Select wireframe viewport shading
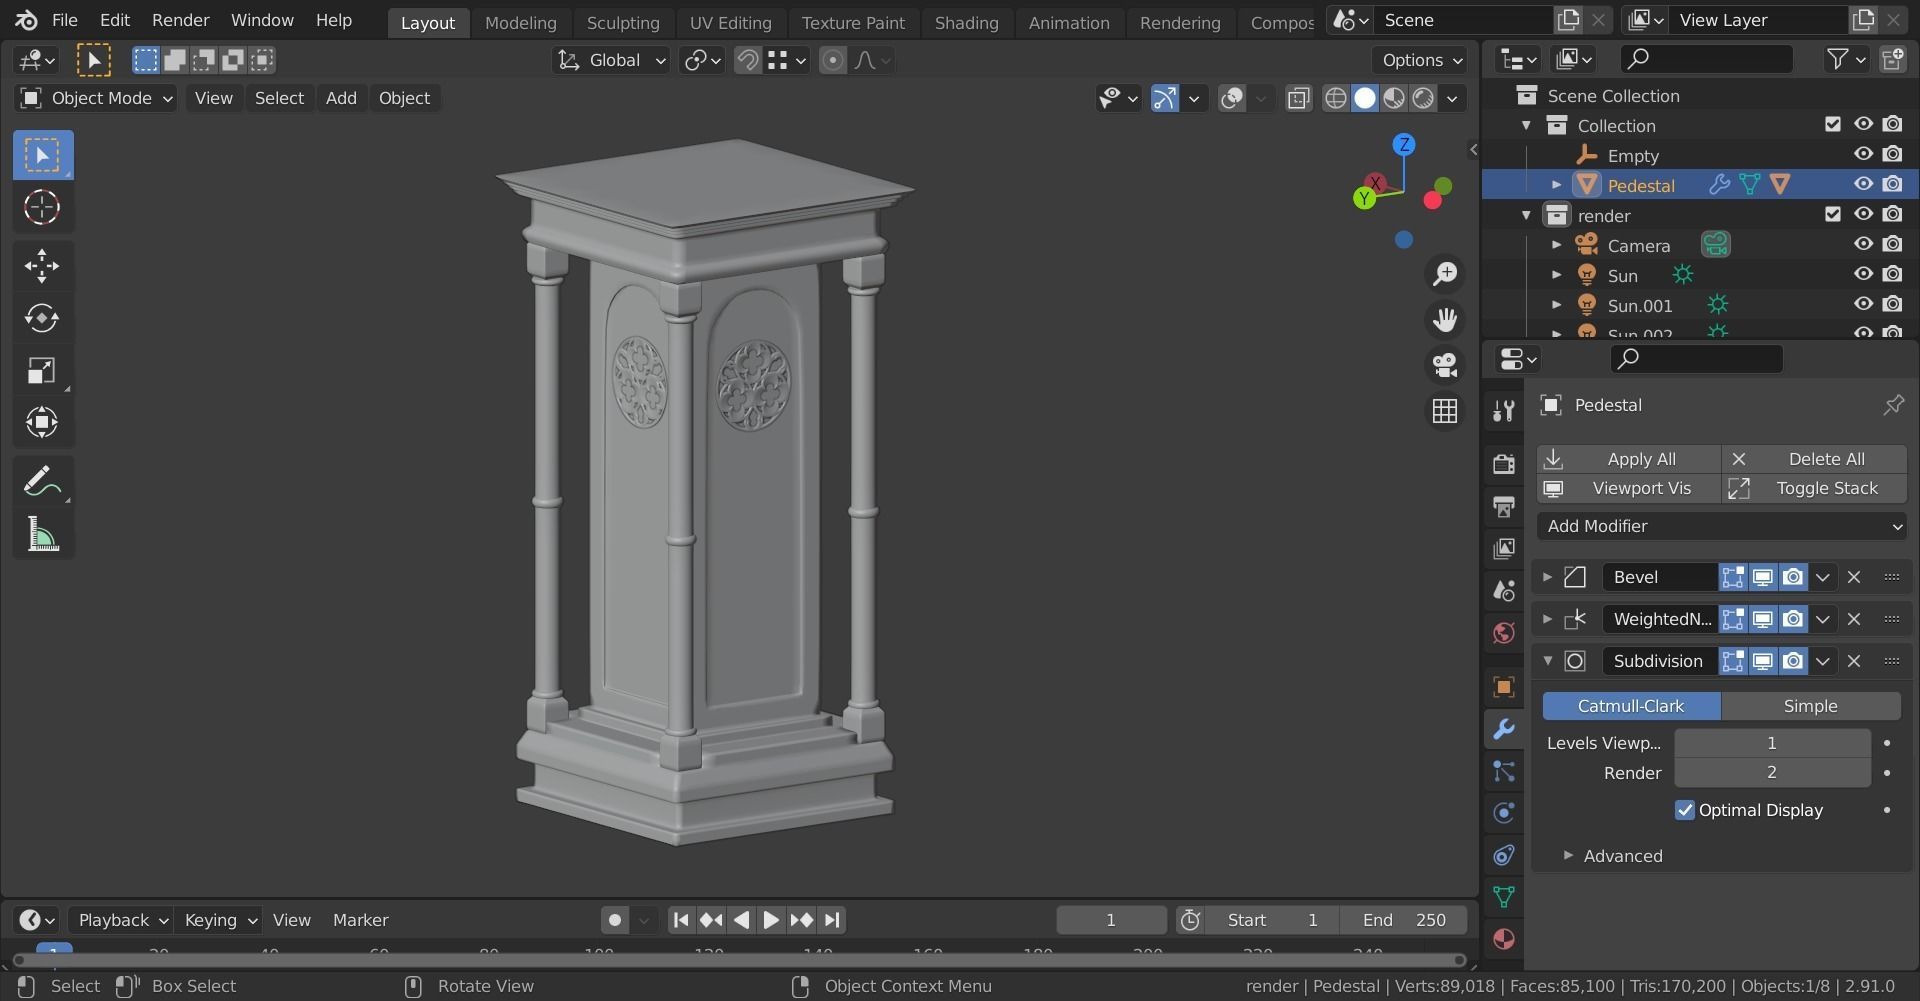 (1335, 98)
